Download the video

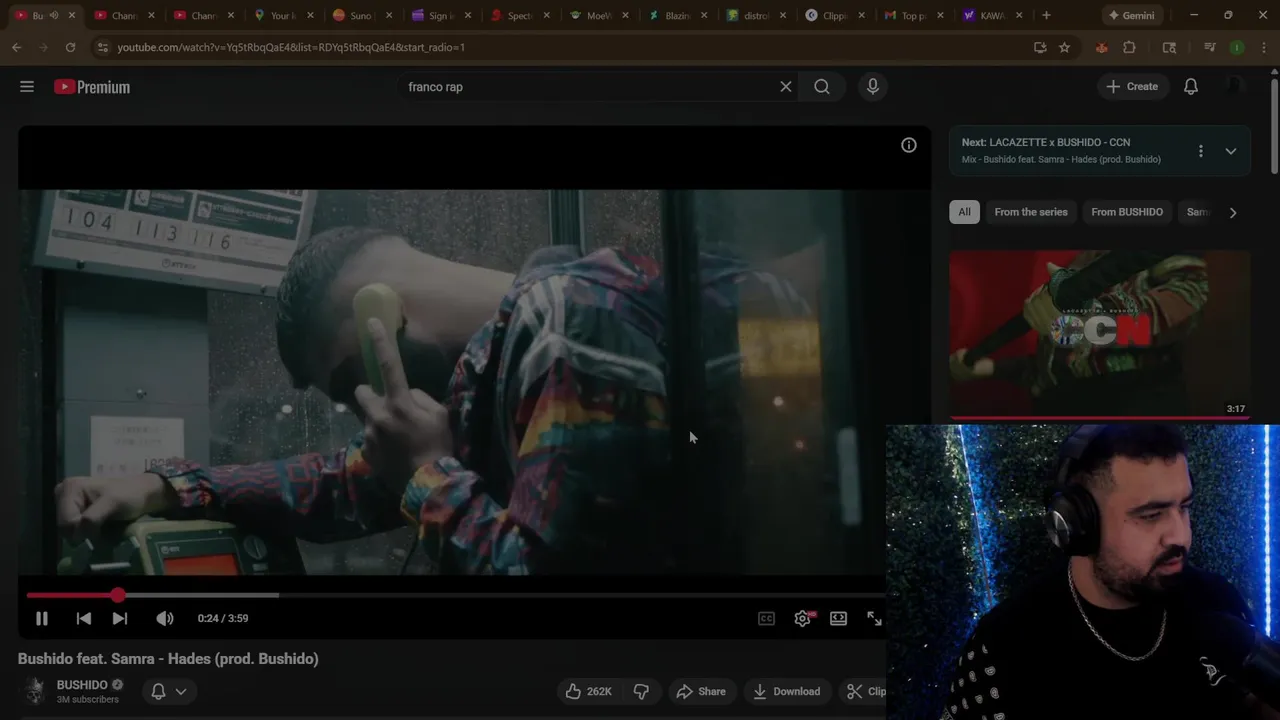click(786, 691)
